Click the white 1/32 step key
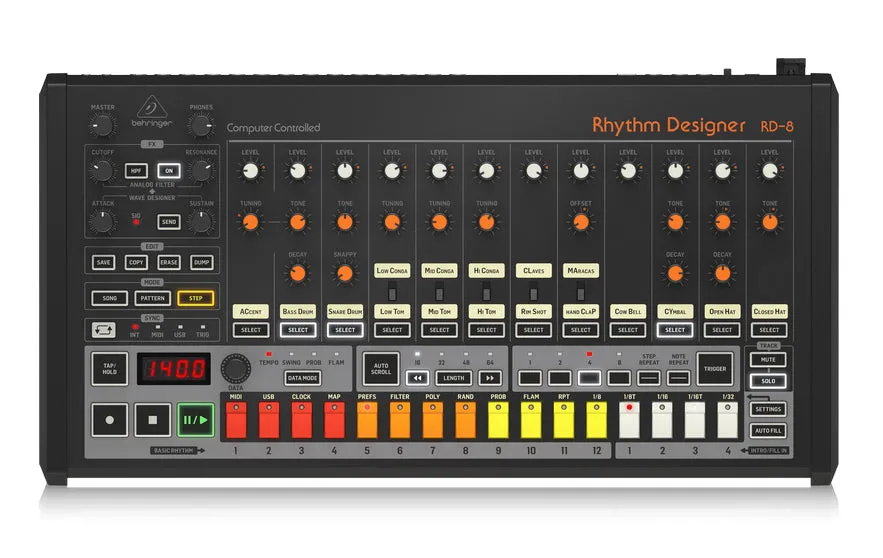The width and height of the screenshot is (883, 558). [728, 419]
